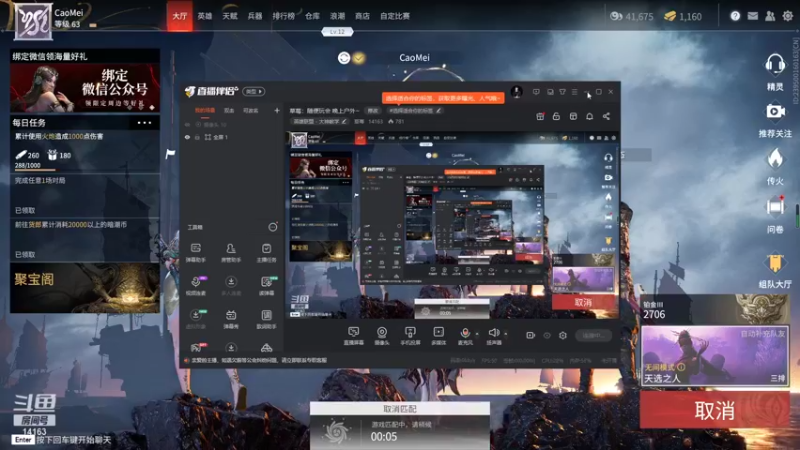
Task: Open 每日任务 three-dots menu
Action: click(x=144, y=123)
